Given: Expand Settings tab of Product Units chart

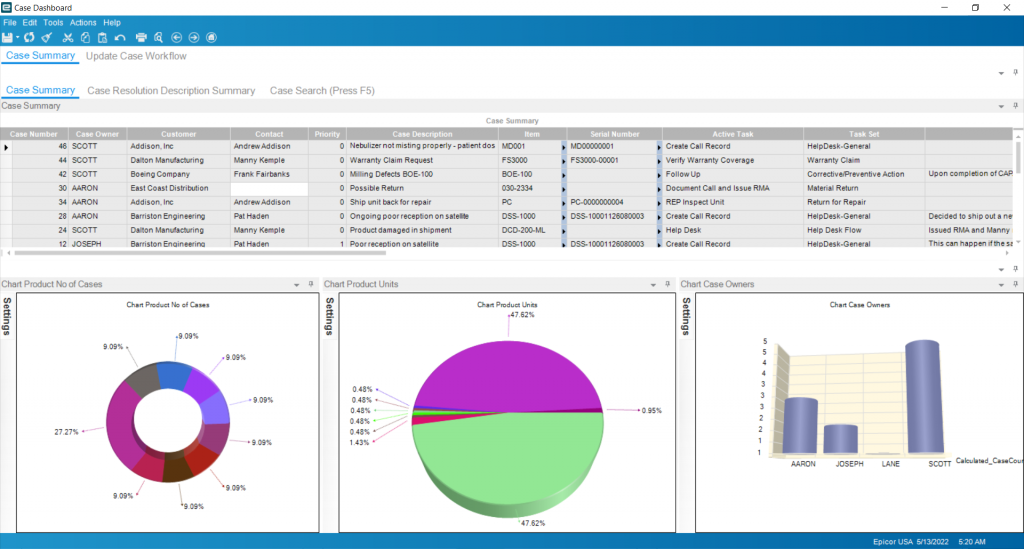Looking at the screenshot, I should tap(330, 316).
